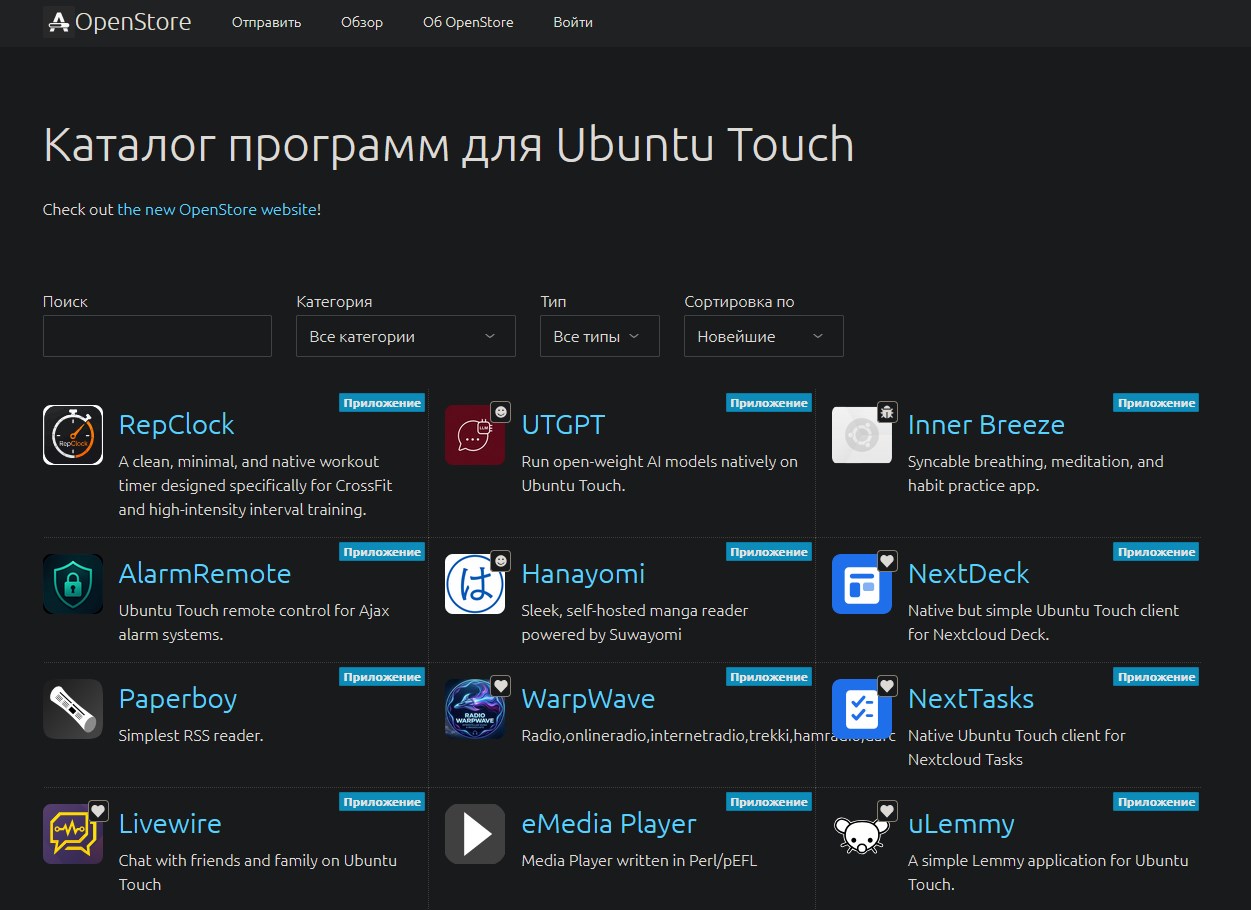Click the bug badge on Inner Breeze icon
Image resolution: width=1251 pixels, height=910 pixels.
(x=887, y=411)
